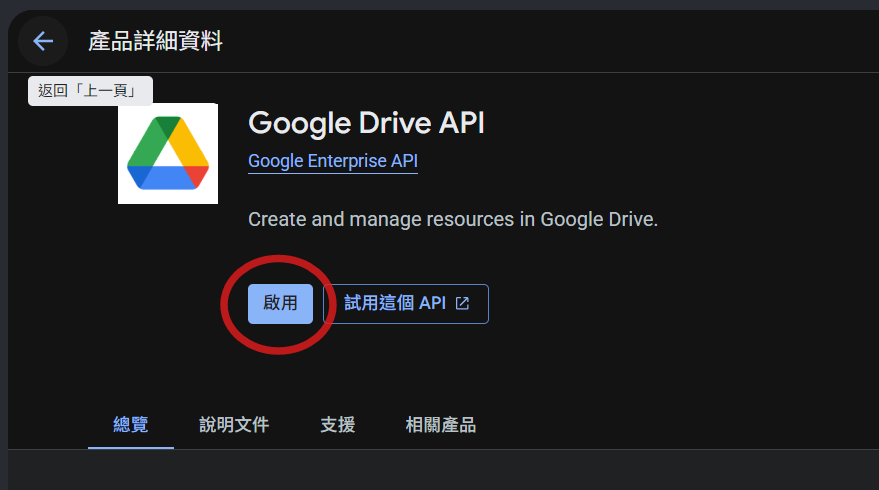Click the 'Create and manage resources' description
This screenshot has width=879, height=490.
pos(453,219)
